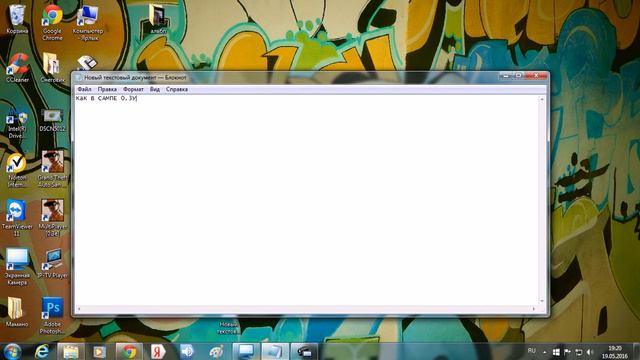Select the Grand Theft Auto San desktop icon
Viewport: 640px width, 360px height.
(52, 169)
